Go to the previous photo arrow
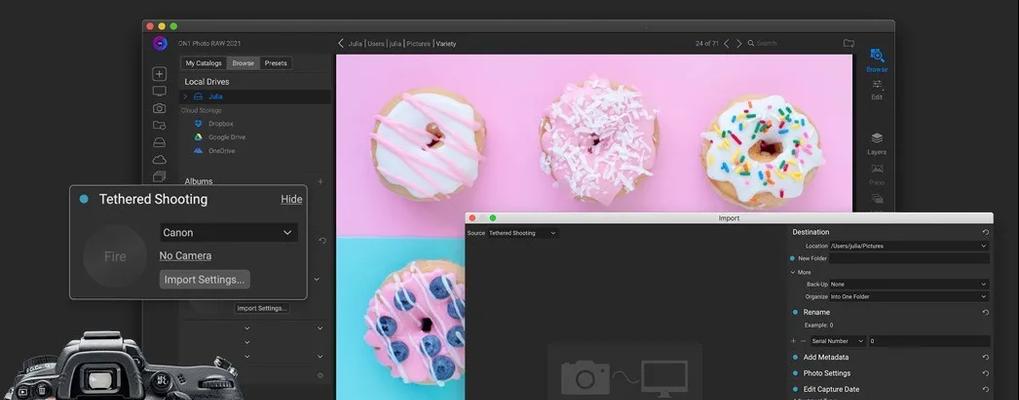This screenshot has height=400, width=1019. pyautogui.click(x=726, y=44)
